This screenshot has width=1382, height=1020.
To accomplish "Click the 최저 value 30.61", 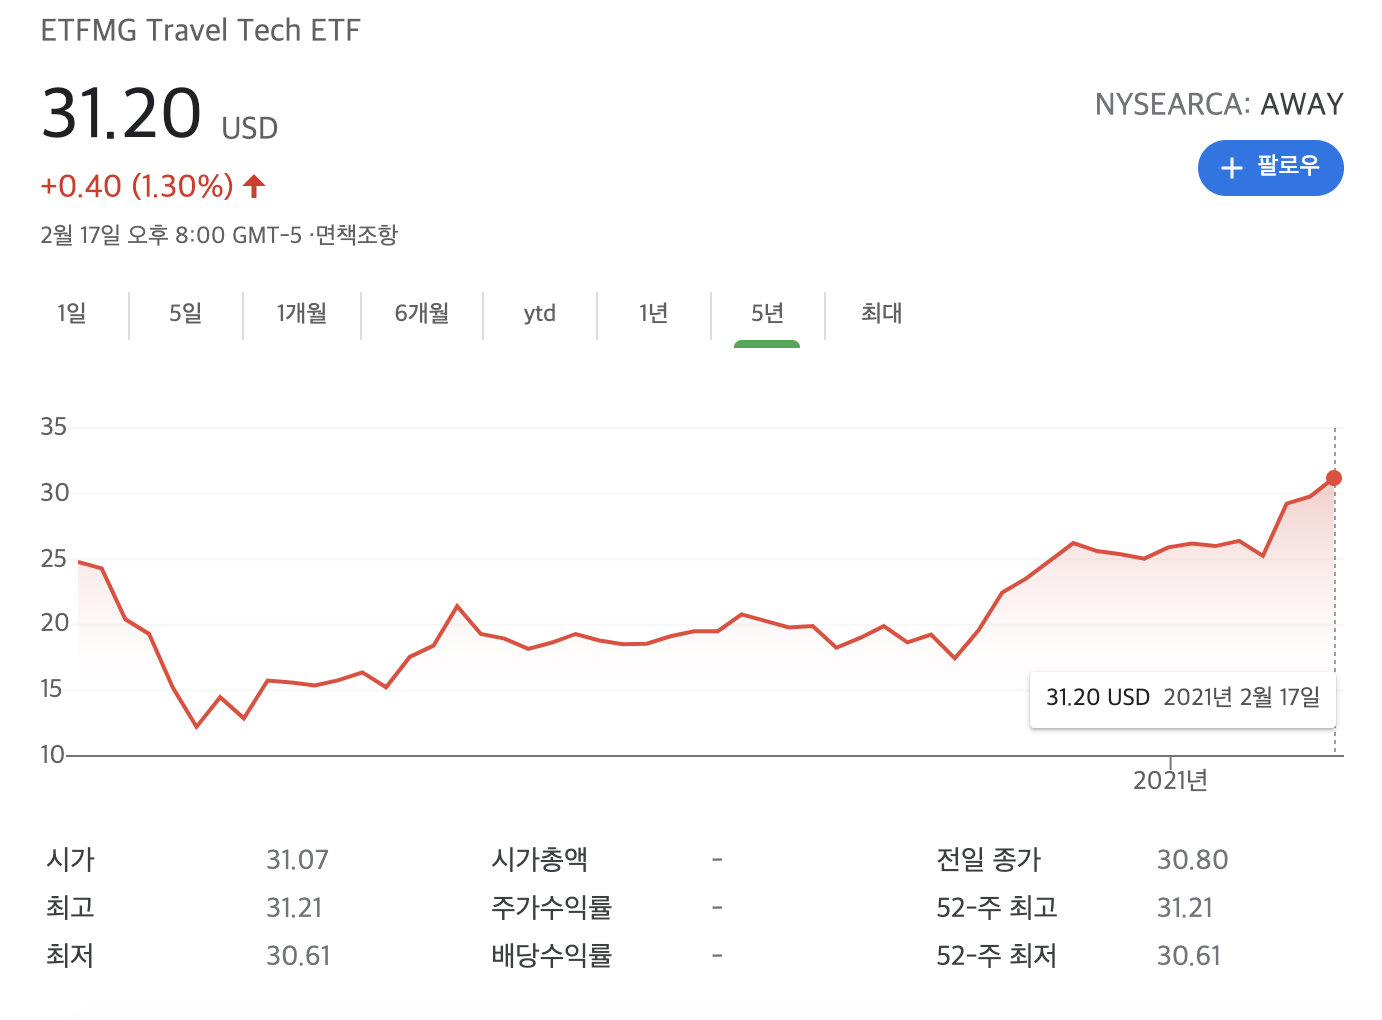I will click(x=298, y=956).
